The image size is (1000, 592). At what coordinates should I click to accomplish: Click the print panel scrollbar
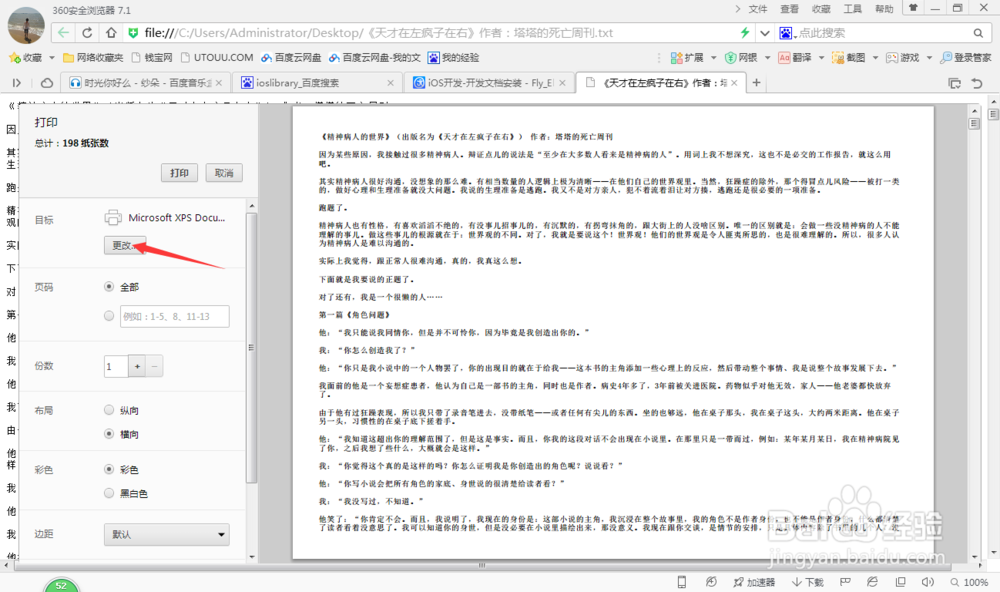coord(251,348)
